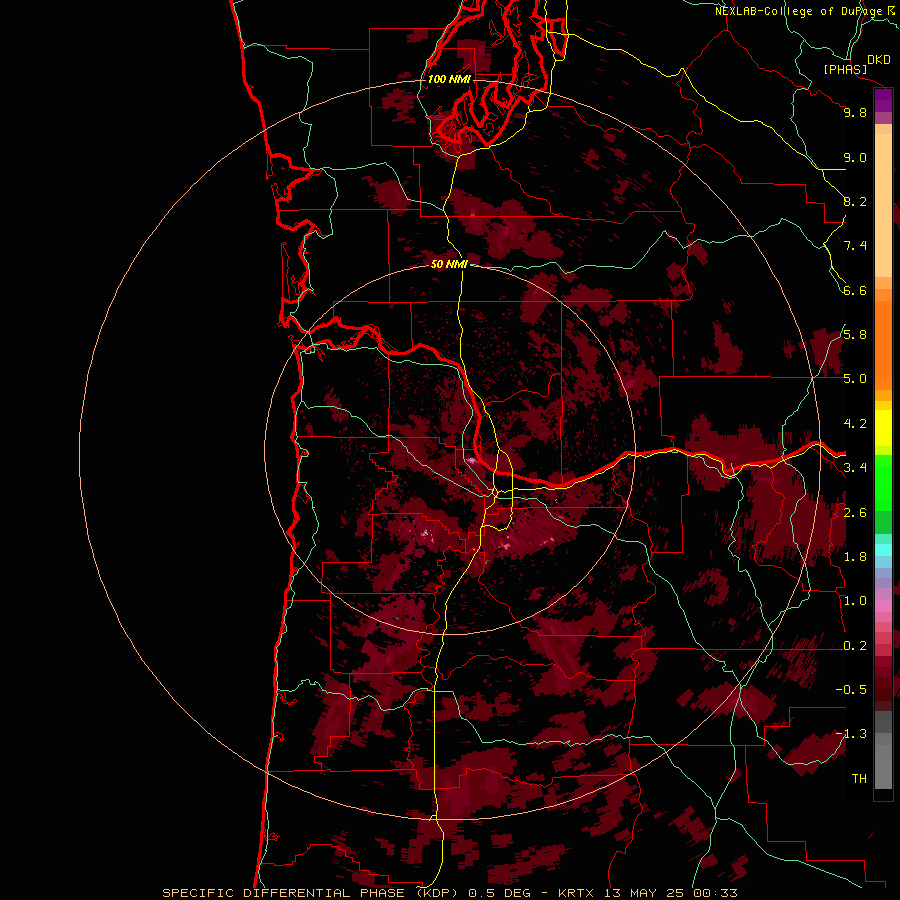
Task: Click the 8.2 legend value
Action: pos(855,201)
